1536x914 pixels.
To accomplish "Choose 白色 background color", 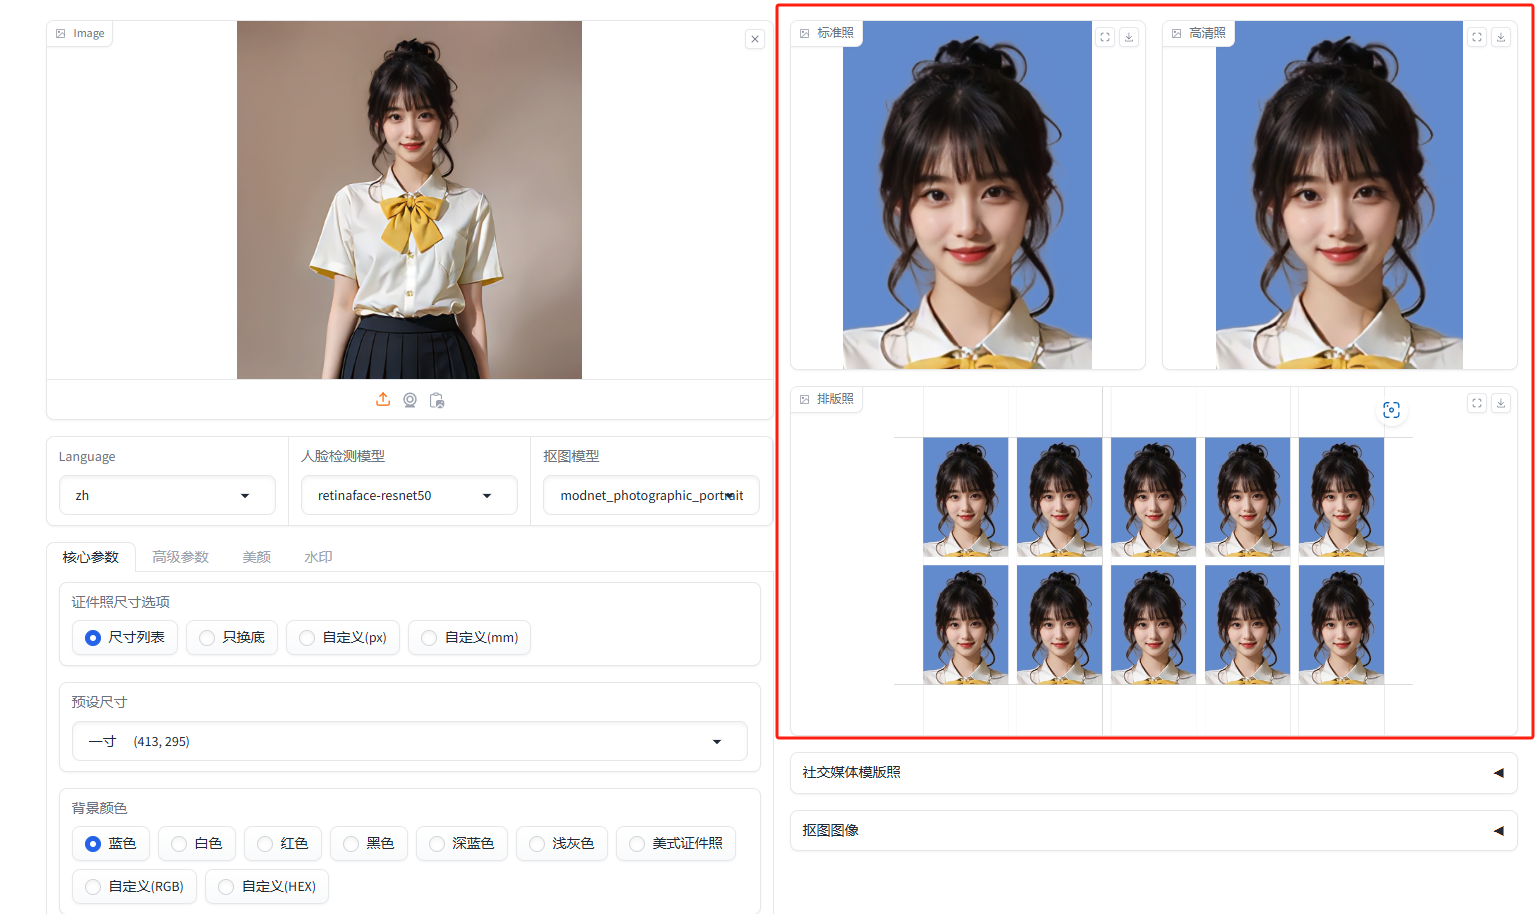I will [x=197, y=843].
